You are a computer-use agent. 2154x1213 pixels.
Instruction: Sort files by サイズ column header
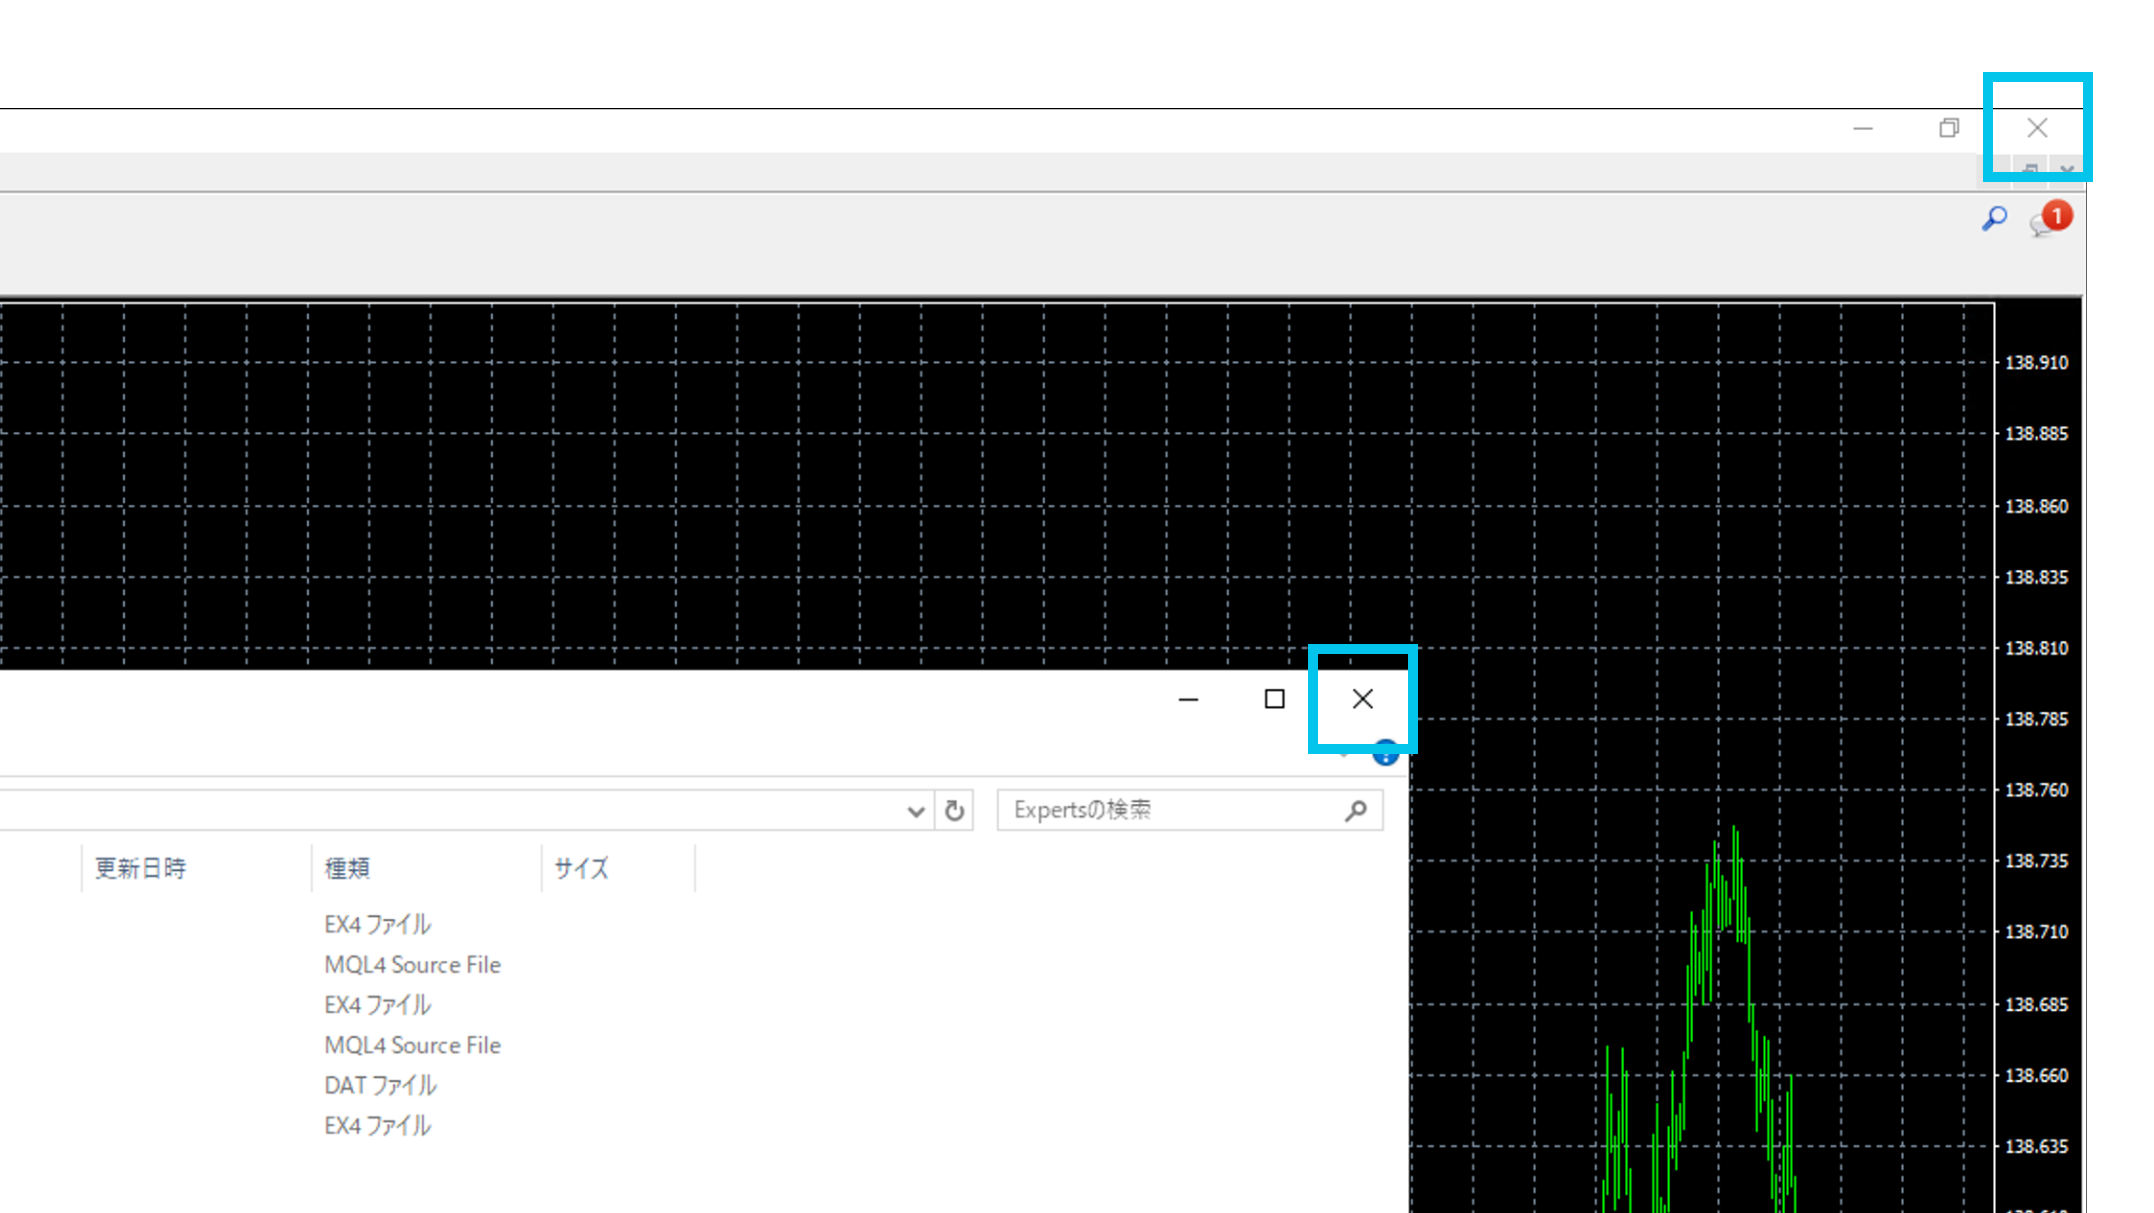581,868
